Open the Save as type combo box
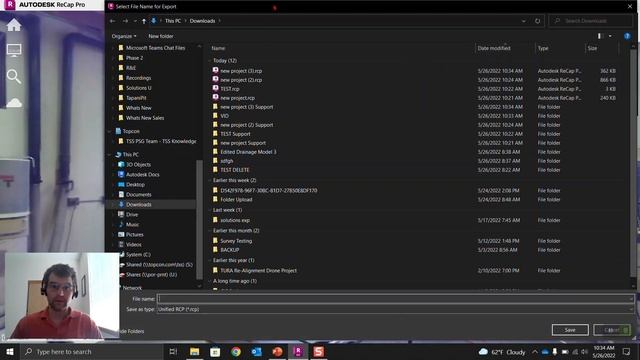Viewport: 640px width, 360px height. (395, 309)
